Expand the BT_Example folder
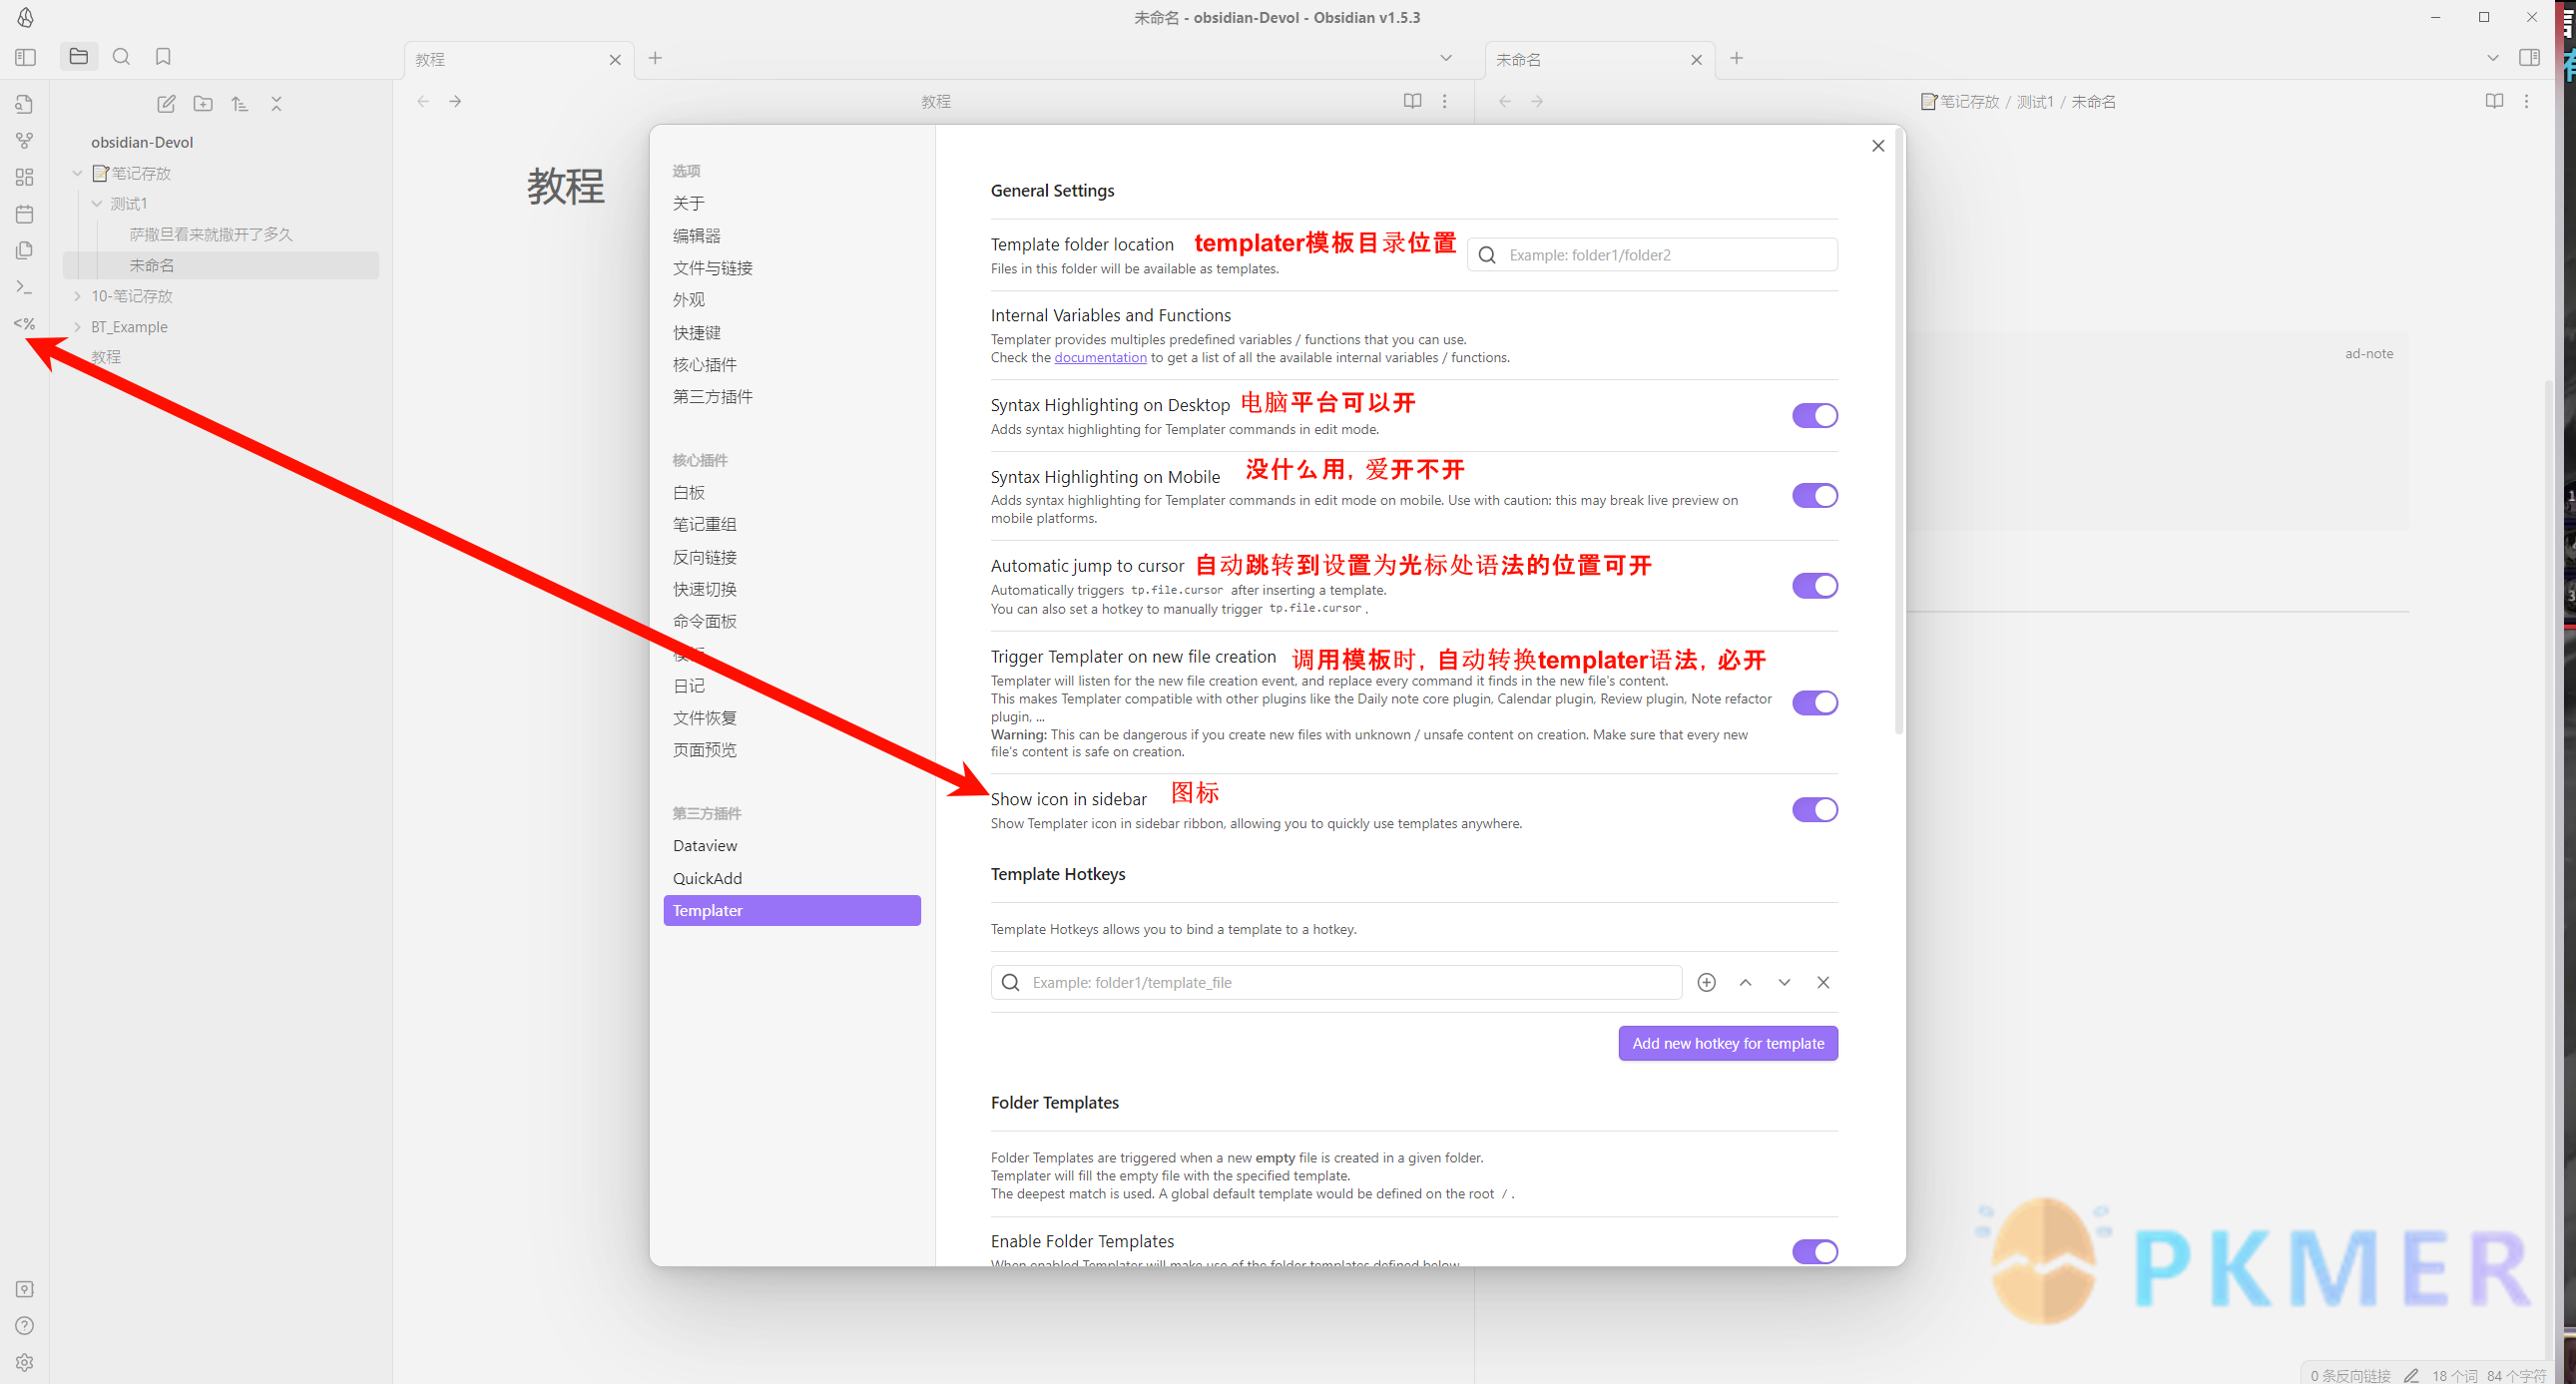Screen dimensions: 2576x1384 click(x=77, y=327)
